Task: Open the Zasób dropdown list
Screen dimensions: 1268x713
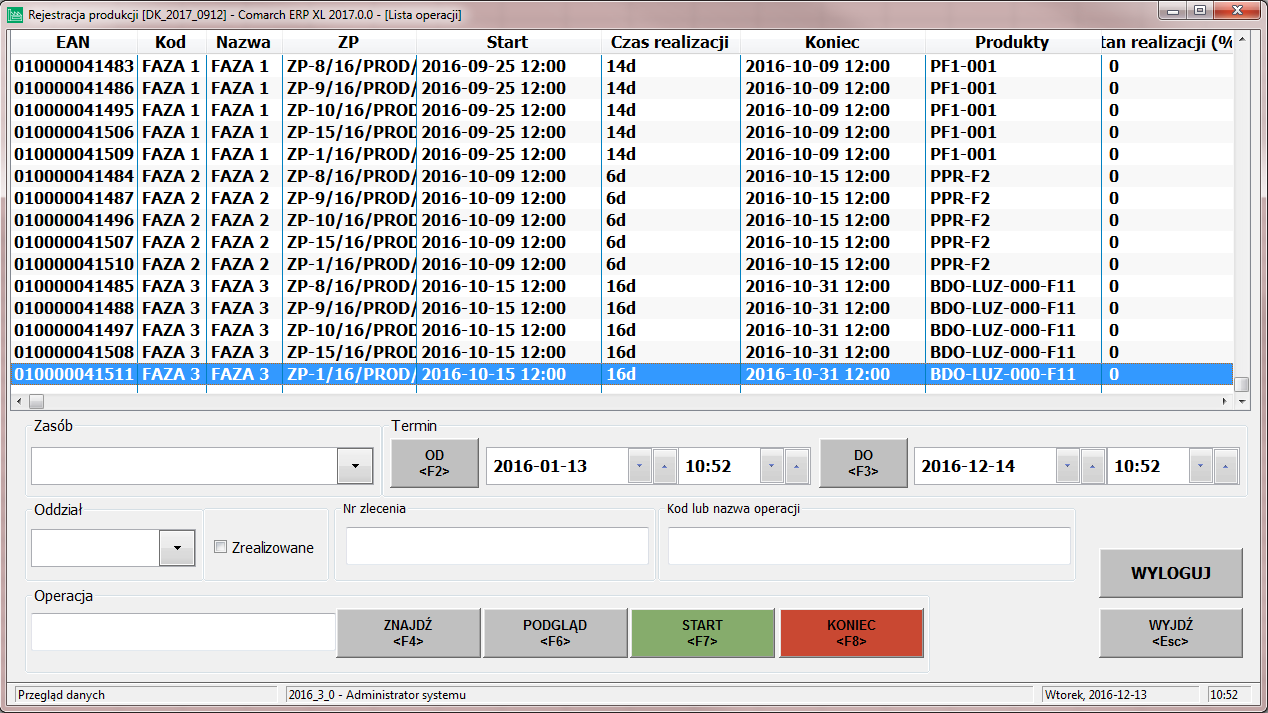Action: coord(355,466)
